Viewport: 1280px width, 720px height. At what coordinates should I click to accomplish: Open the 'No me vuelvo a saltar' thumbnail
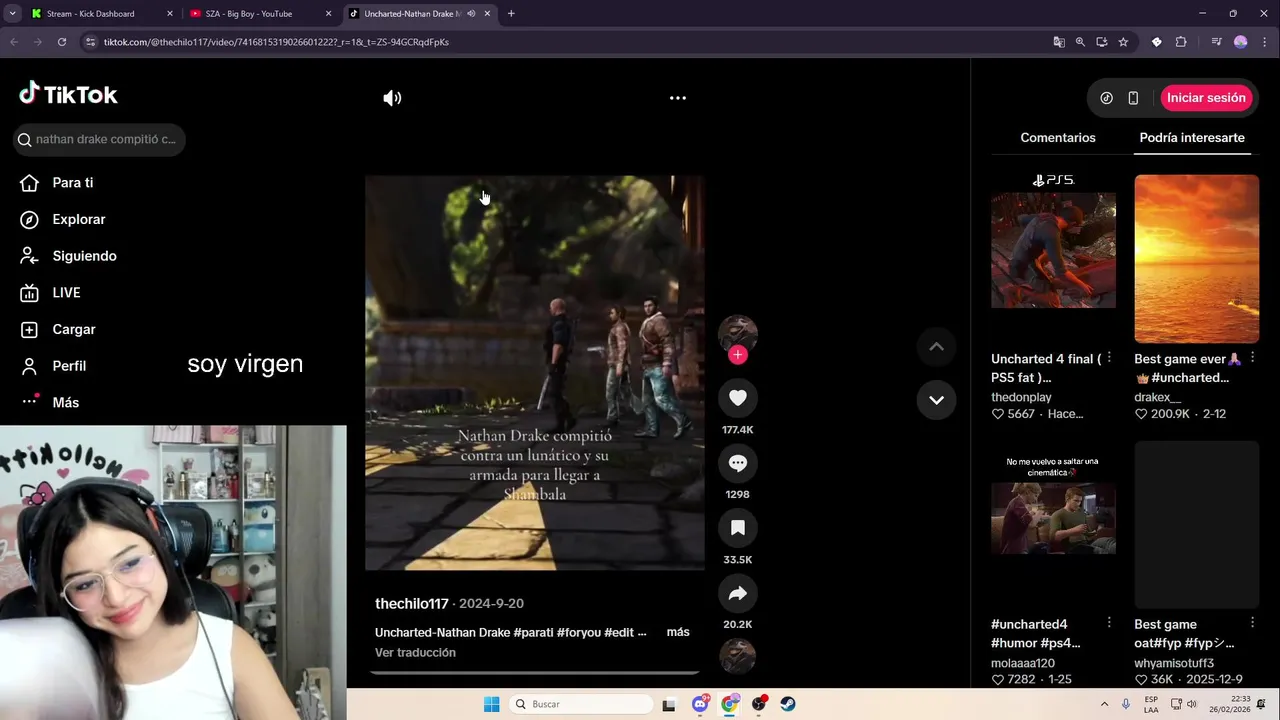1053,524
